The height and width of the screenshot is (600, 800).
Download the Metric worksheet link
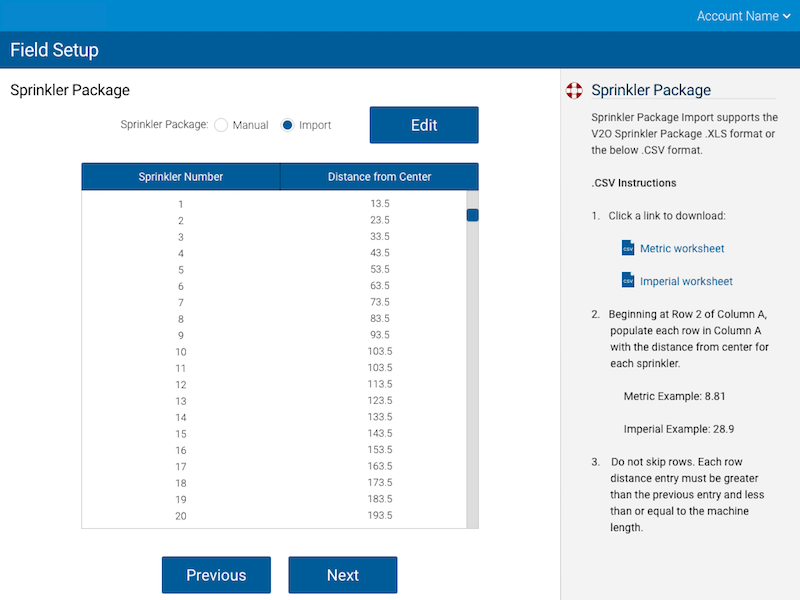(x=682, y=248)
